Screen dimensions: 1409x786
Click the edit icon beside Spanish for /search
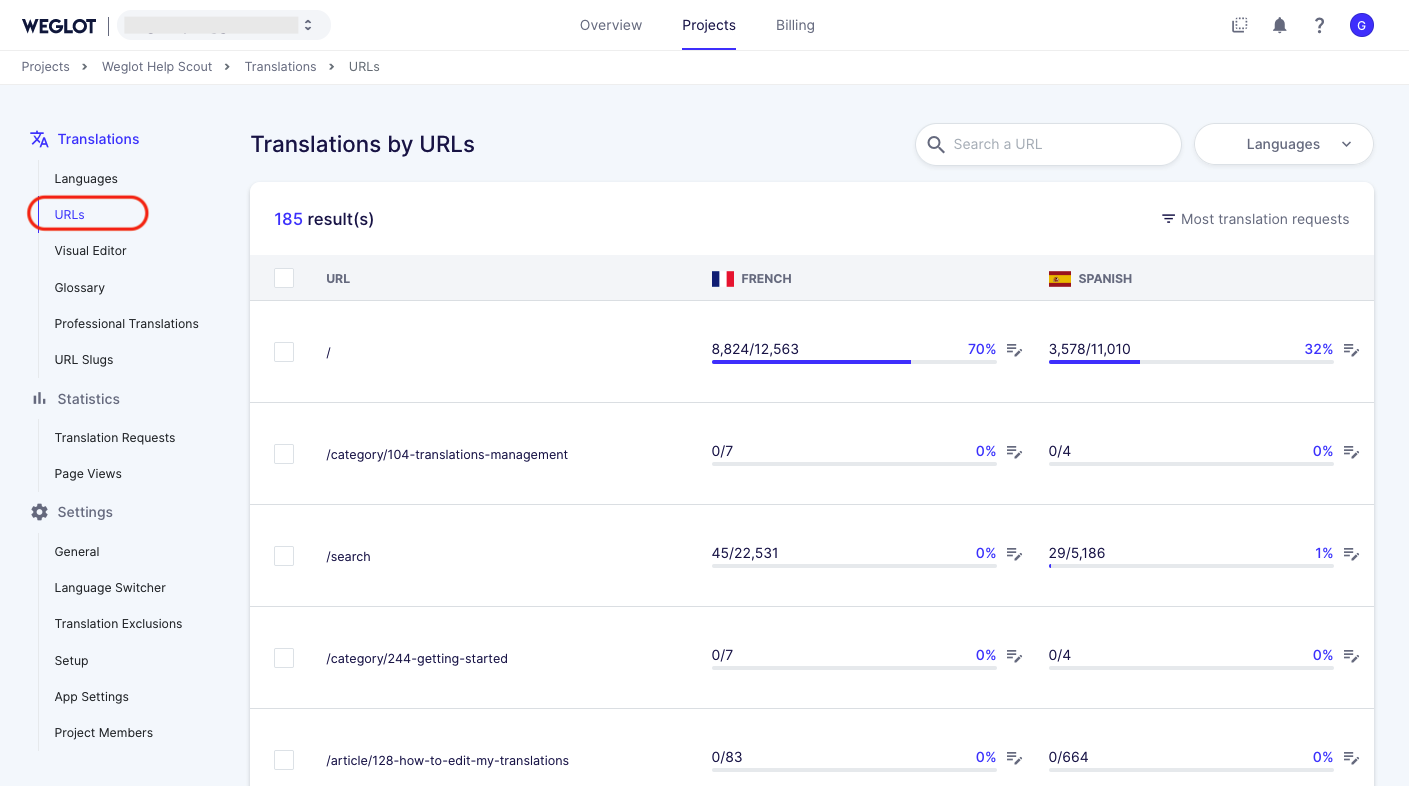1351,555
